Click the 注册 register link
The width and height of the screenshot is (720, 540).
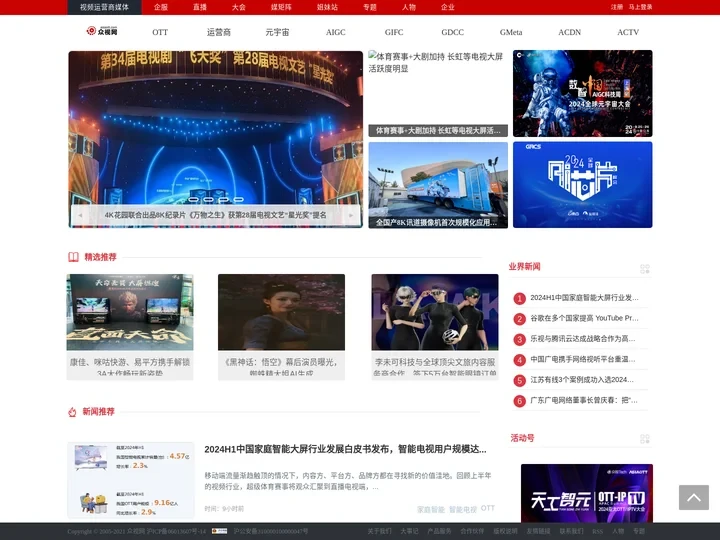tap(617, 7)
